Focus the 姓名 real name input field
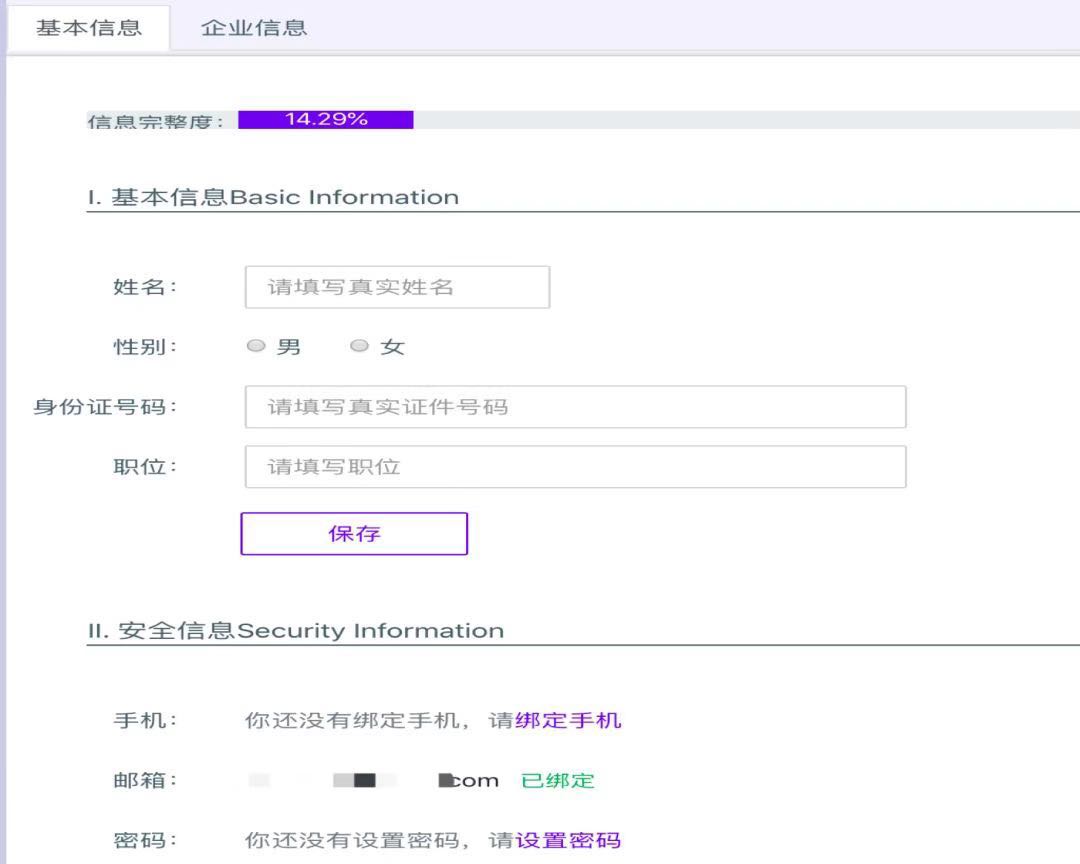 click(397, 287)
